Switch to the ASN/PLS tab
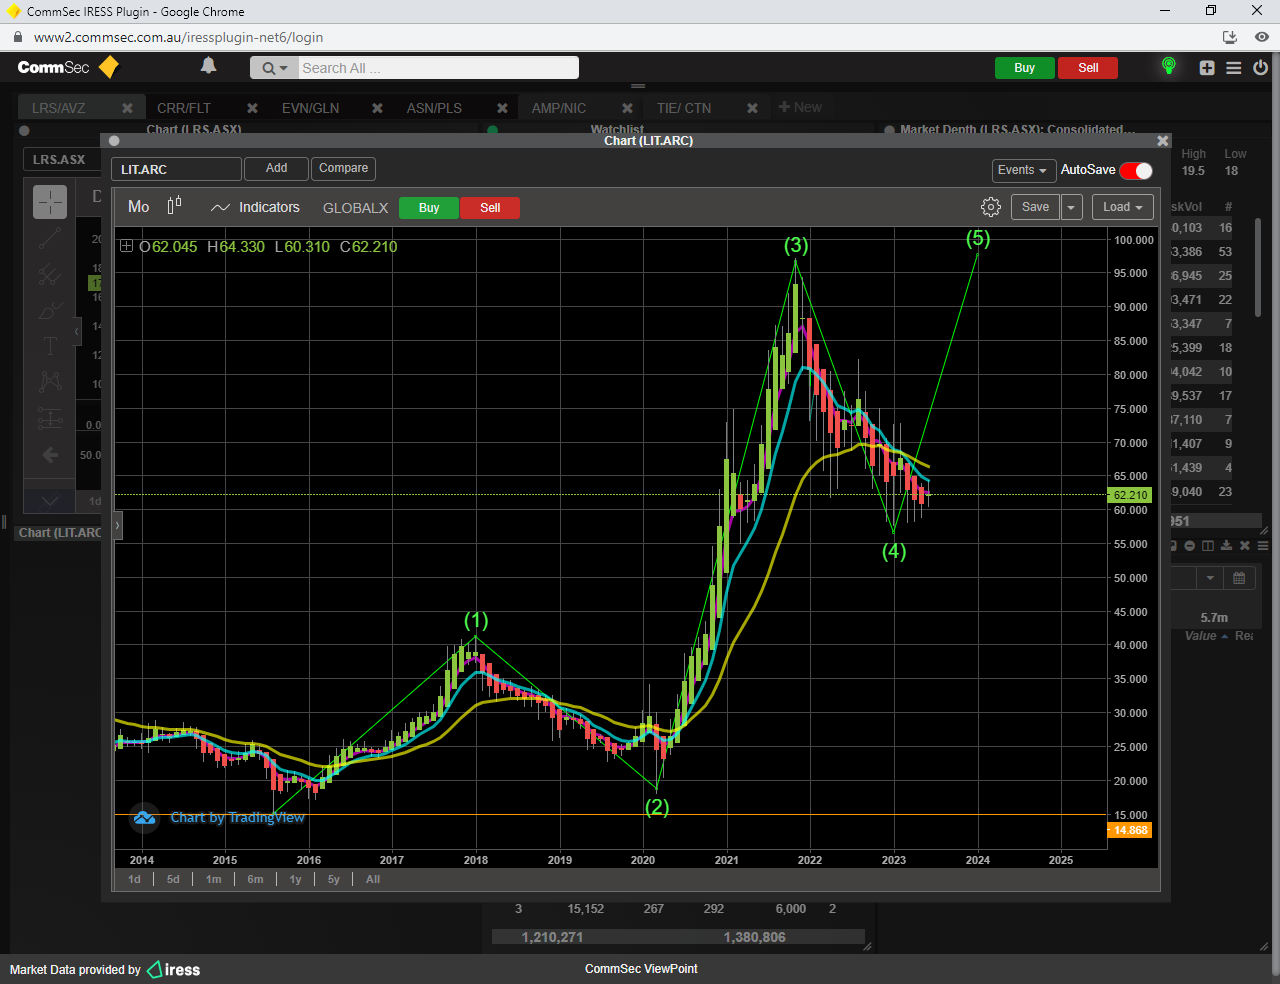 tap(434, 108)
